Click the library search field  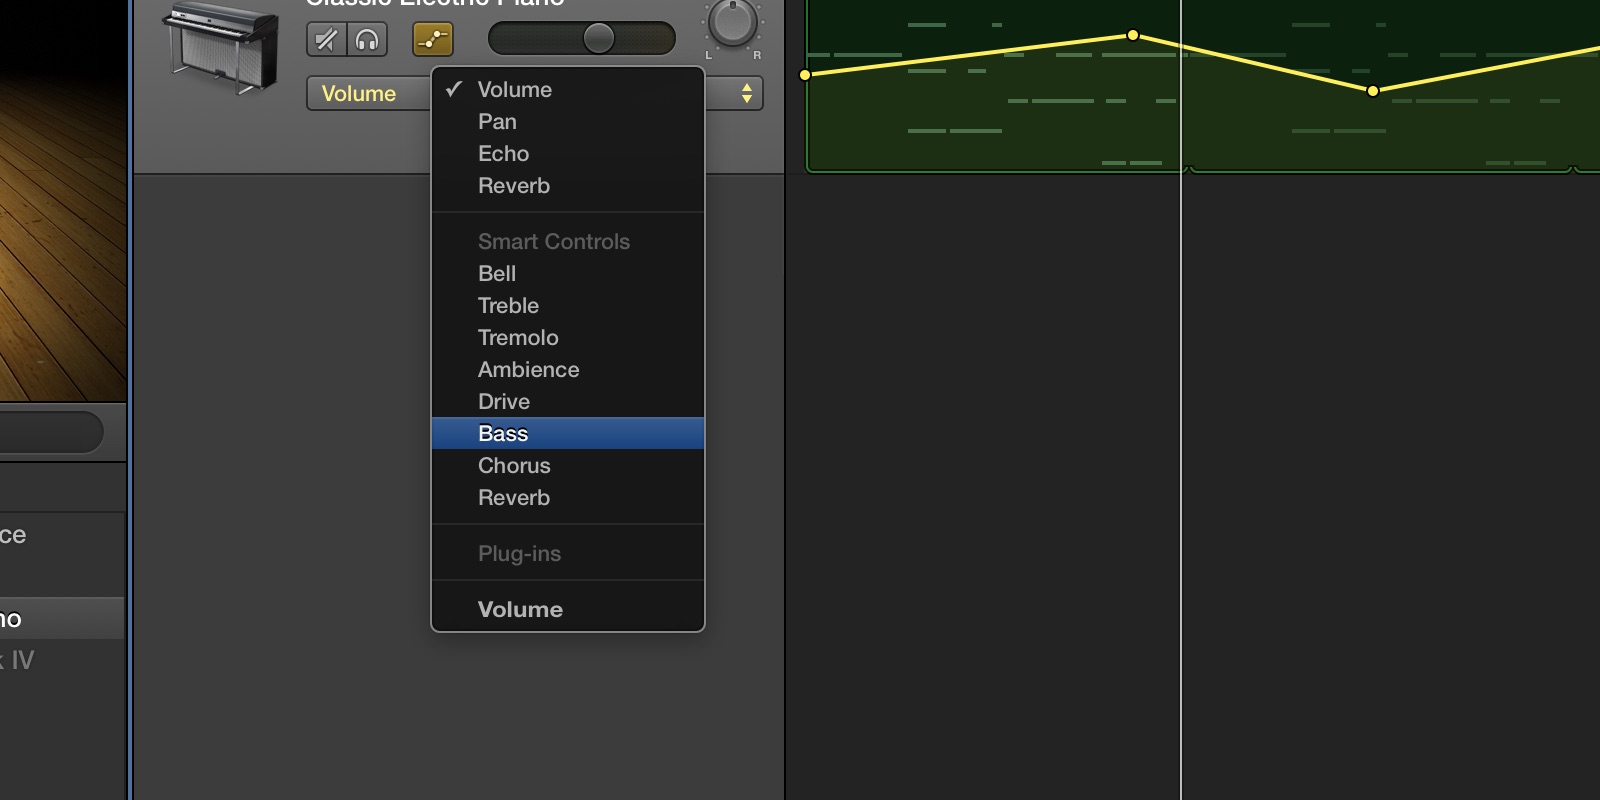click(x=50, y=433)
